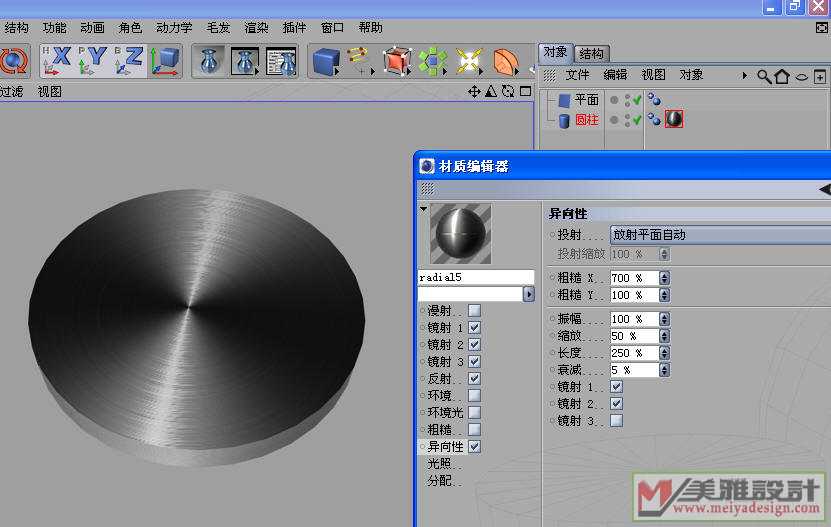This screenshot has width=831, height=527.
Task: Select the 分配 channel entry
Action: [x=444, y=481]
